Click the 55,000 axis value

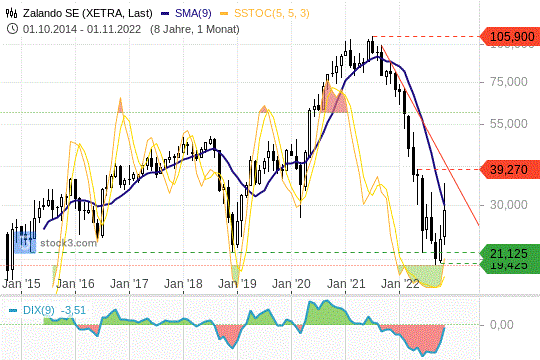509,124
